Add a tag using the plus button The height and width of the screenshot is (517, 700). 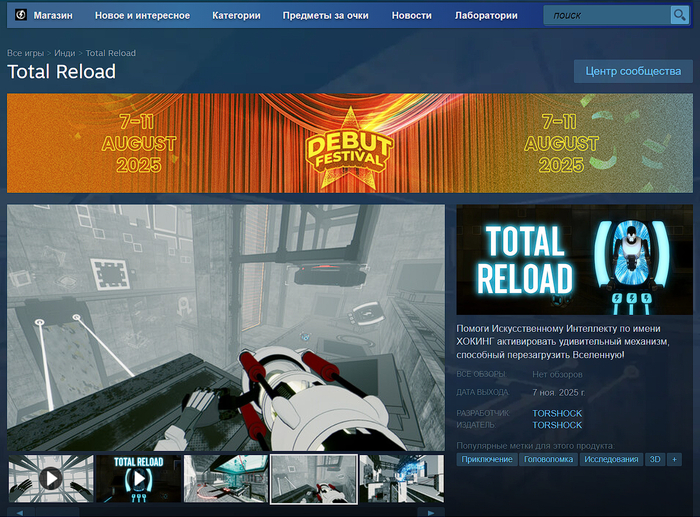(x=674, y=459)
